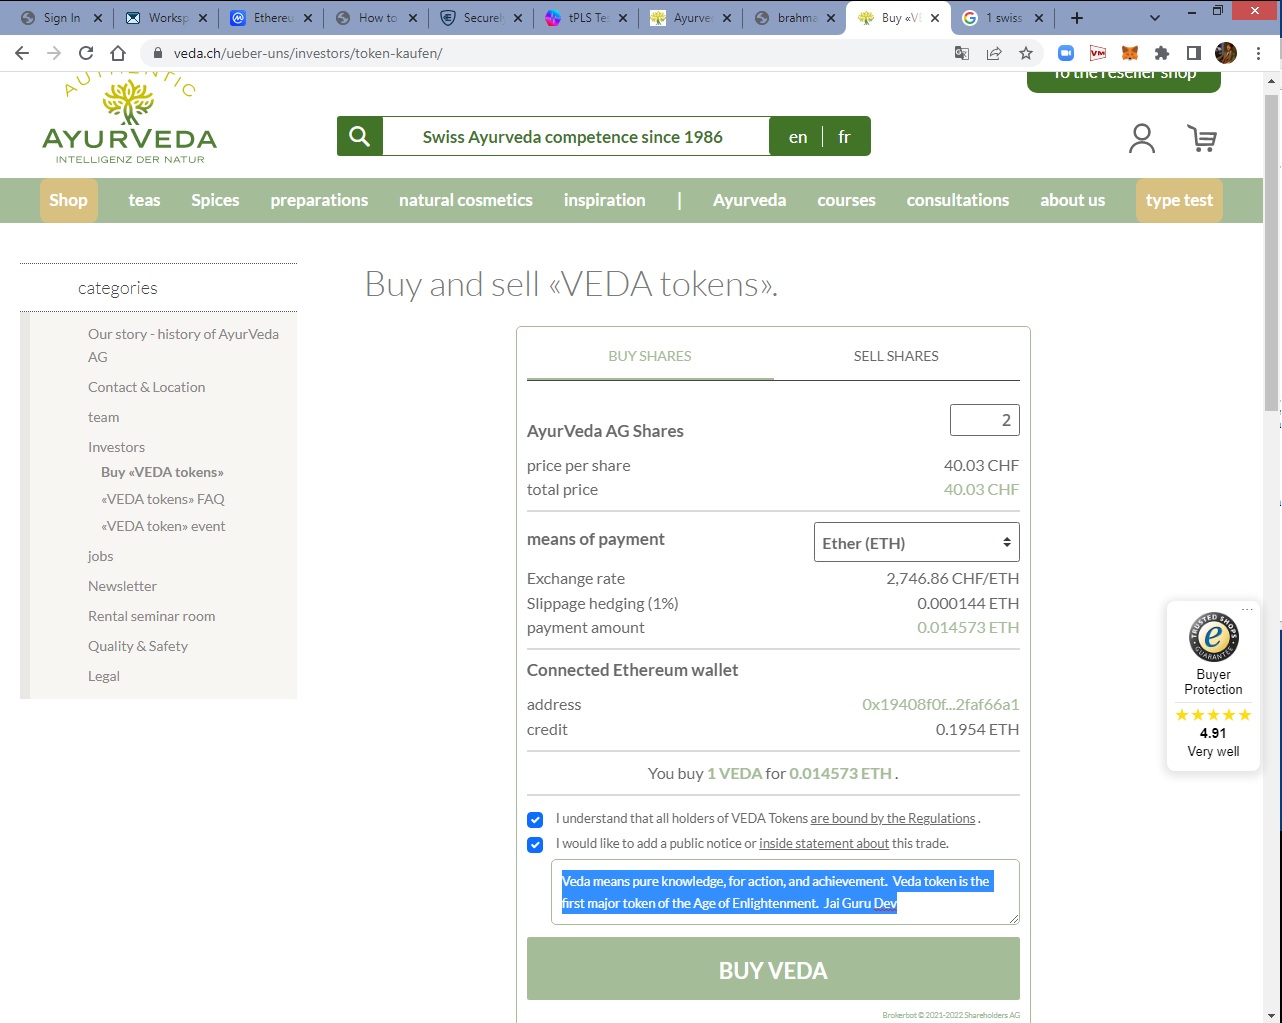1282x1023 pixels.
Task: Click the site lock icon
Action: [x=157, y=53]
